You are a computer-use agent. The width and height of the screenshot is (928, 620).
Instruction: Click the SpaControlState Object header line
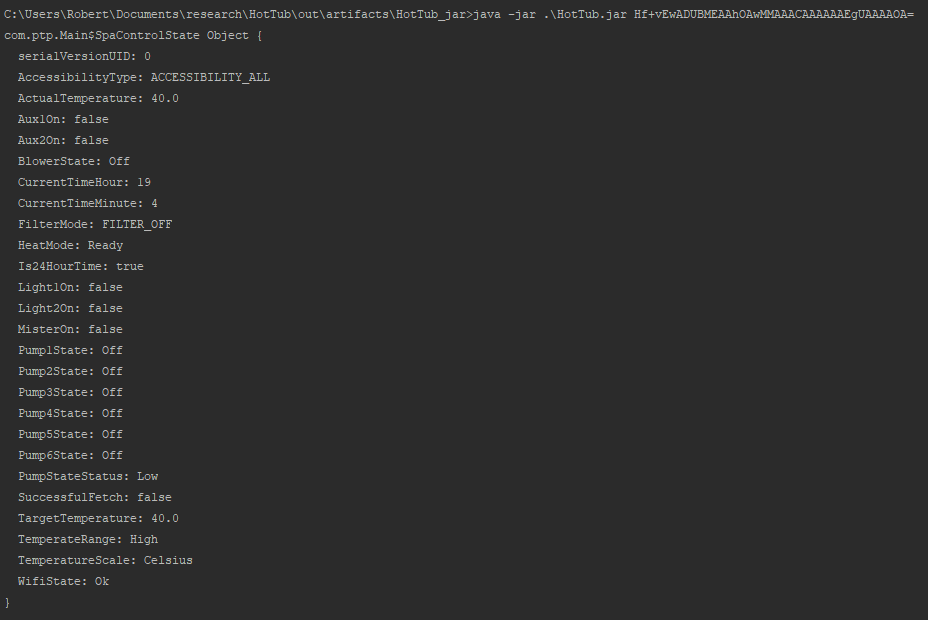pos(133,35)
